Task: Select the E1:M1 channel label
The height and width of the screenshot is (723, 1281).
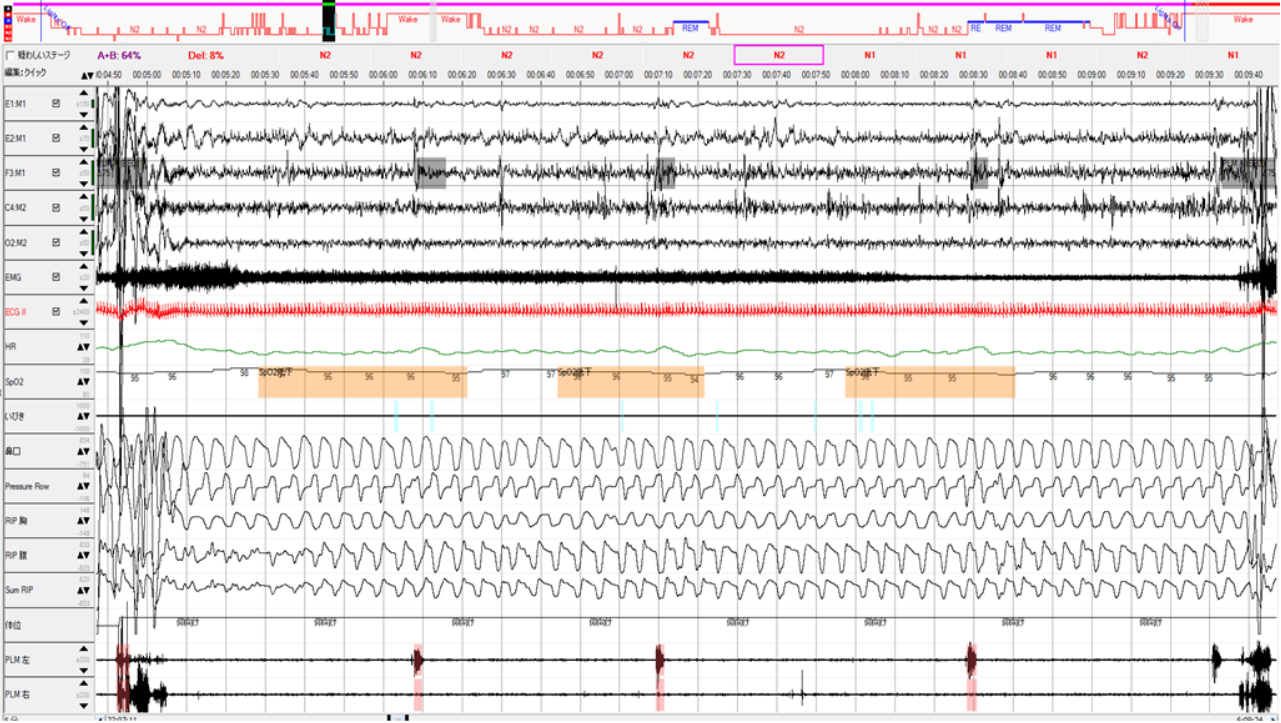Action: click(x=17, y=103)
